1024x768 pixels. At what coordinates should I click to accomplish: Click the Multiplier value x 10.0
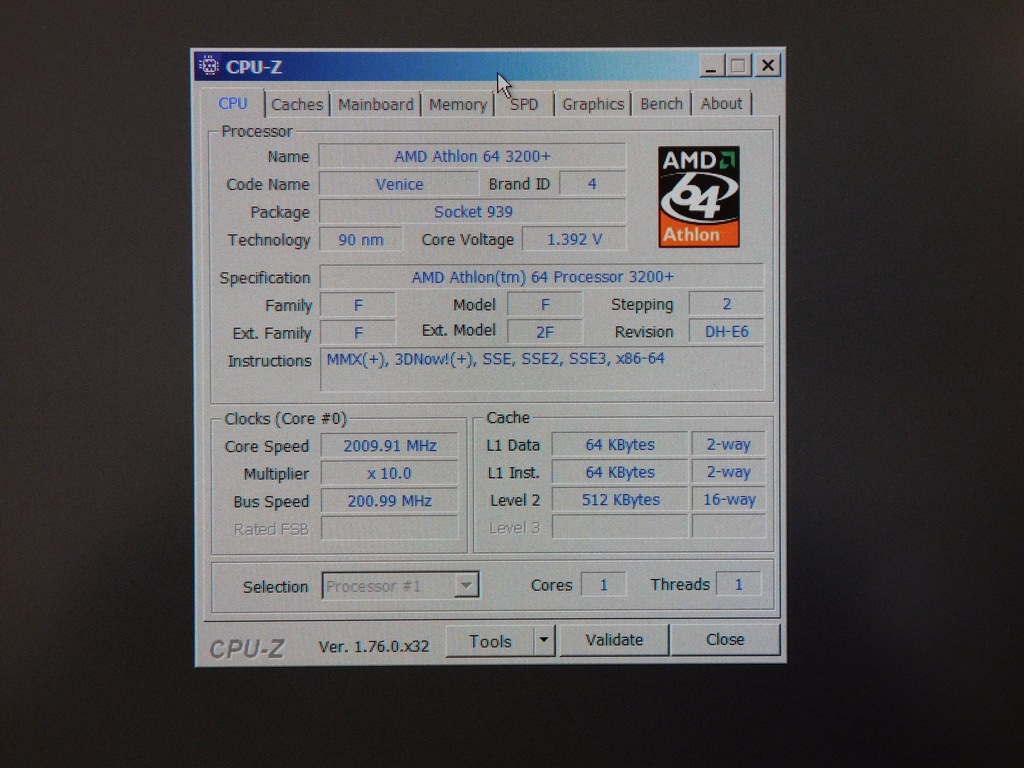(x=390, y=473)
